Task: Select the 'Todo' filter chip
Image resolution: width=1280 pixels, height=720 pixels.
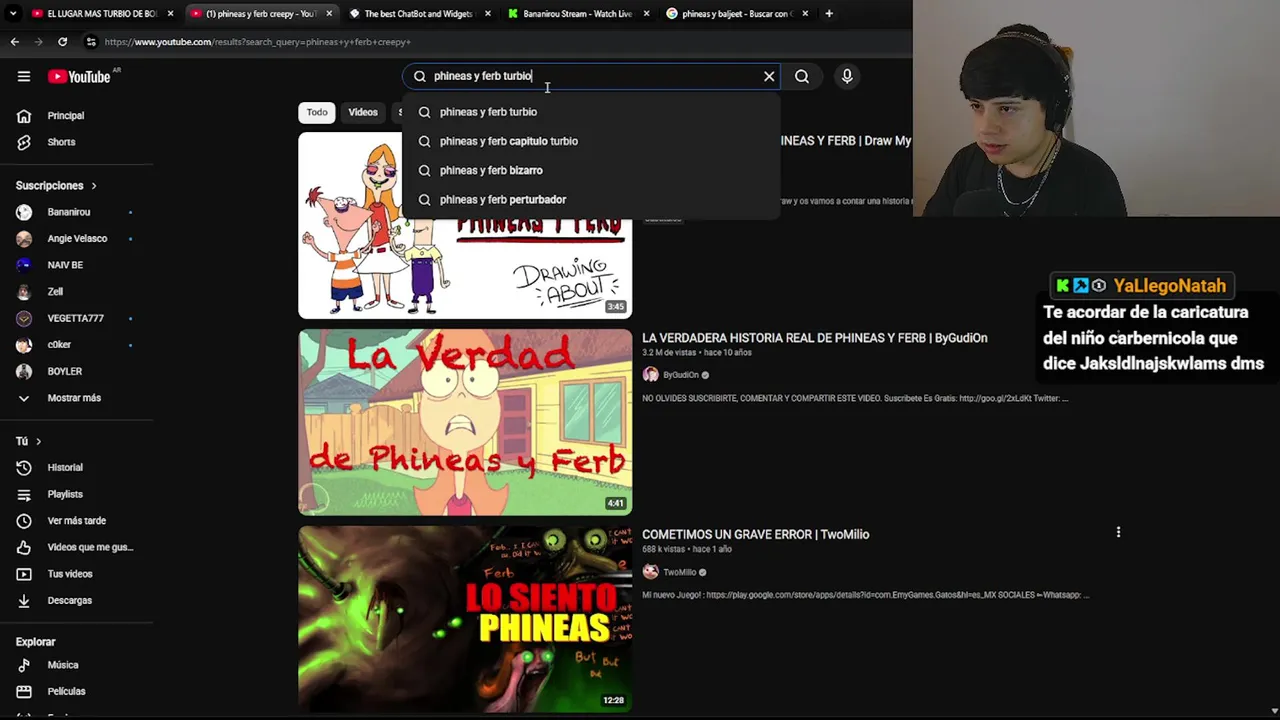Action: (x=317, y=112)
